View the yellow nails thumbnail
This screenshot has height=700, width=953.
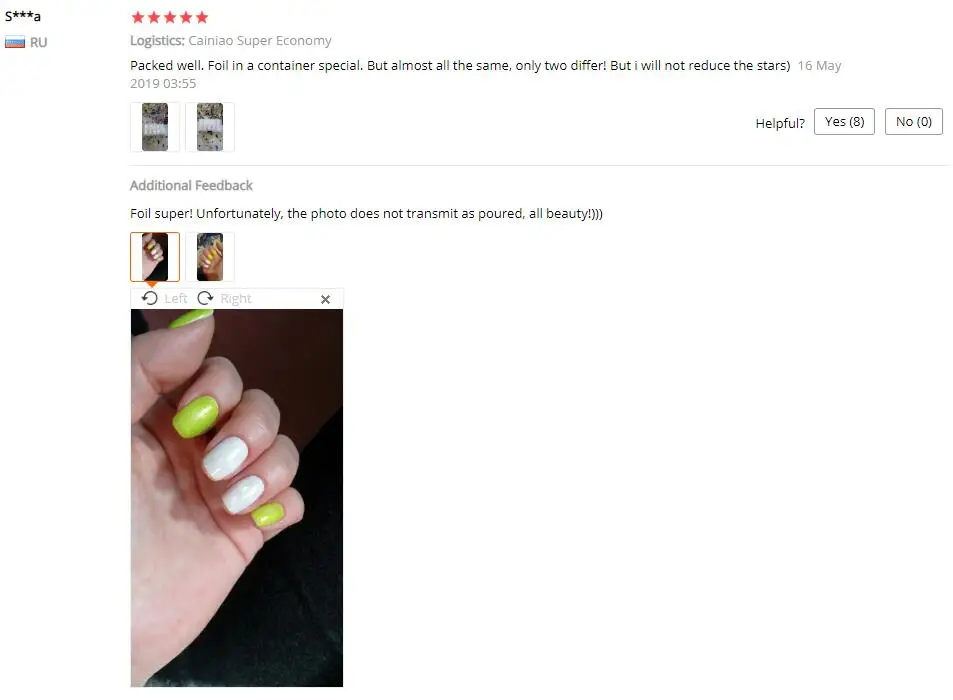[210, 257]
